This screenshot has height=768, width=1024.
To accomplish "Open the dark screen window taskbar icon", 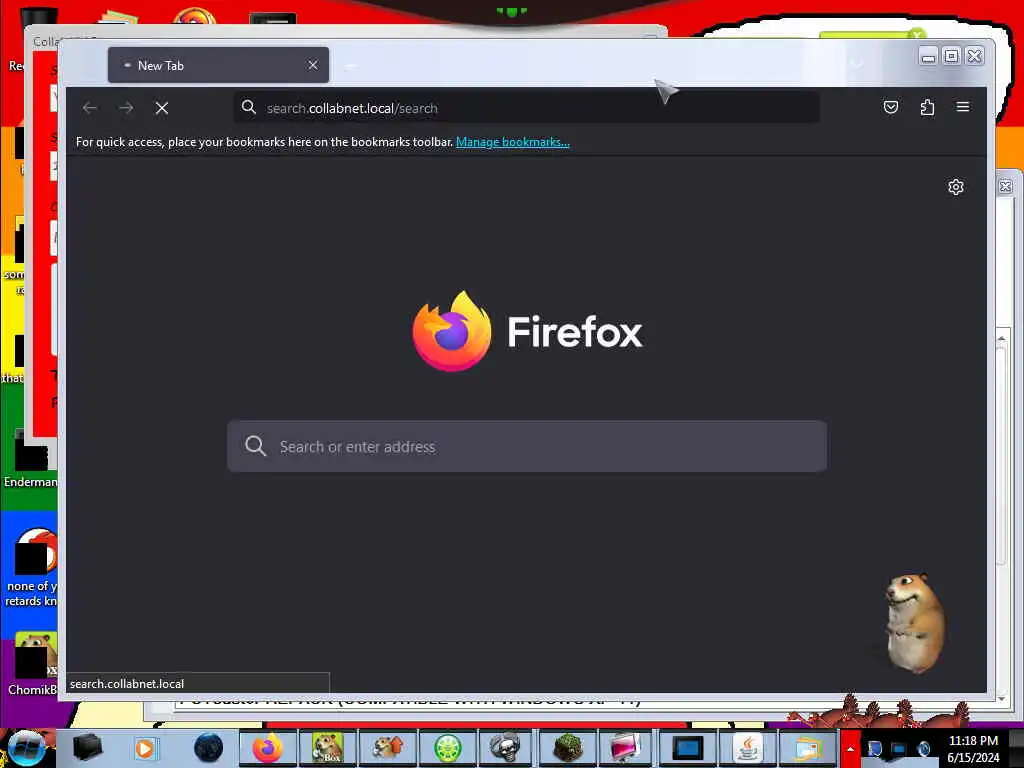I will 687,748.
